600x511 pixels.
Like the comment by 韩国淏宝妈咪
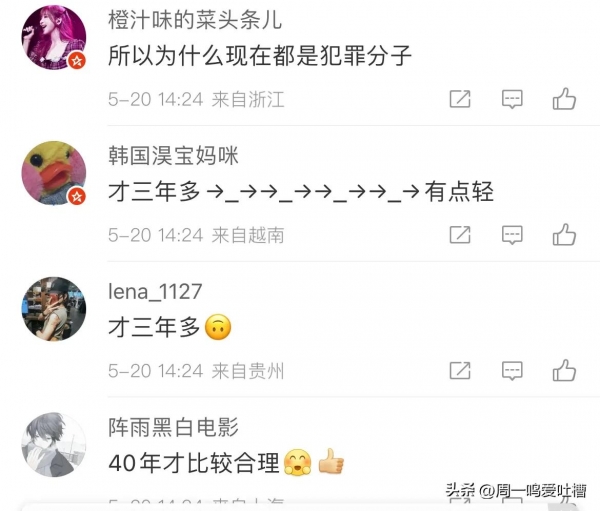click(x=564, y=234)
